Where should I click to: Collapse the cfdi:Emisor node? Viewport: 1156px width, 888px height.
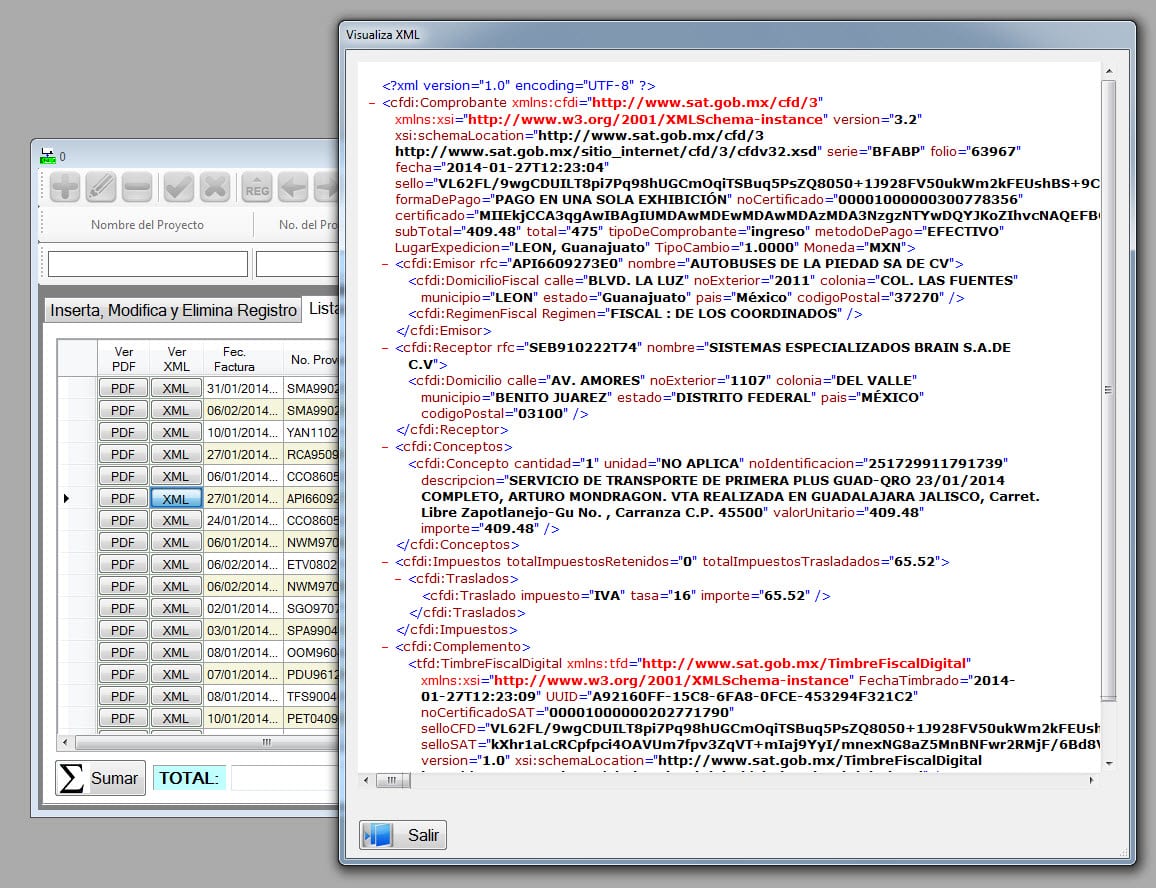(385, 264)
